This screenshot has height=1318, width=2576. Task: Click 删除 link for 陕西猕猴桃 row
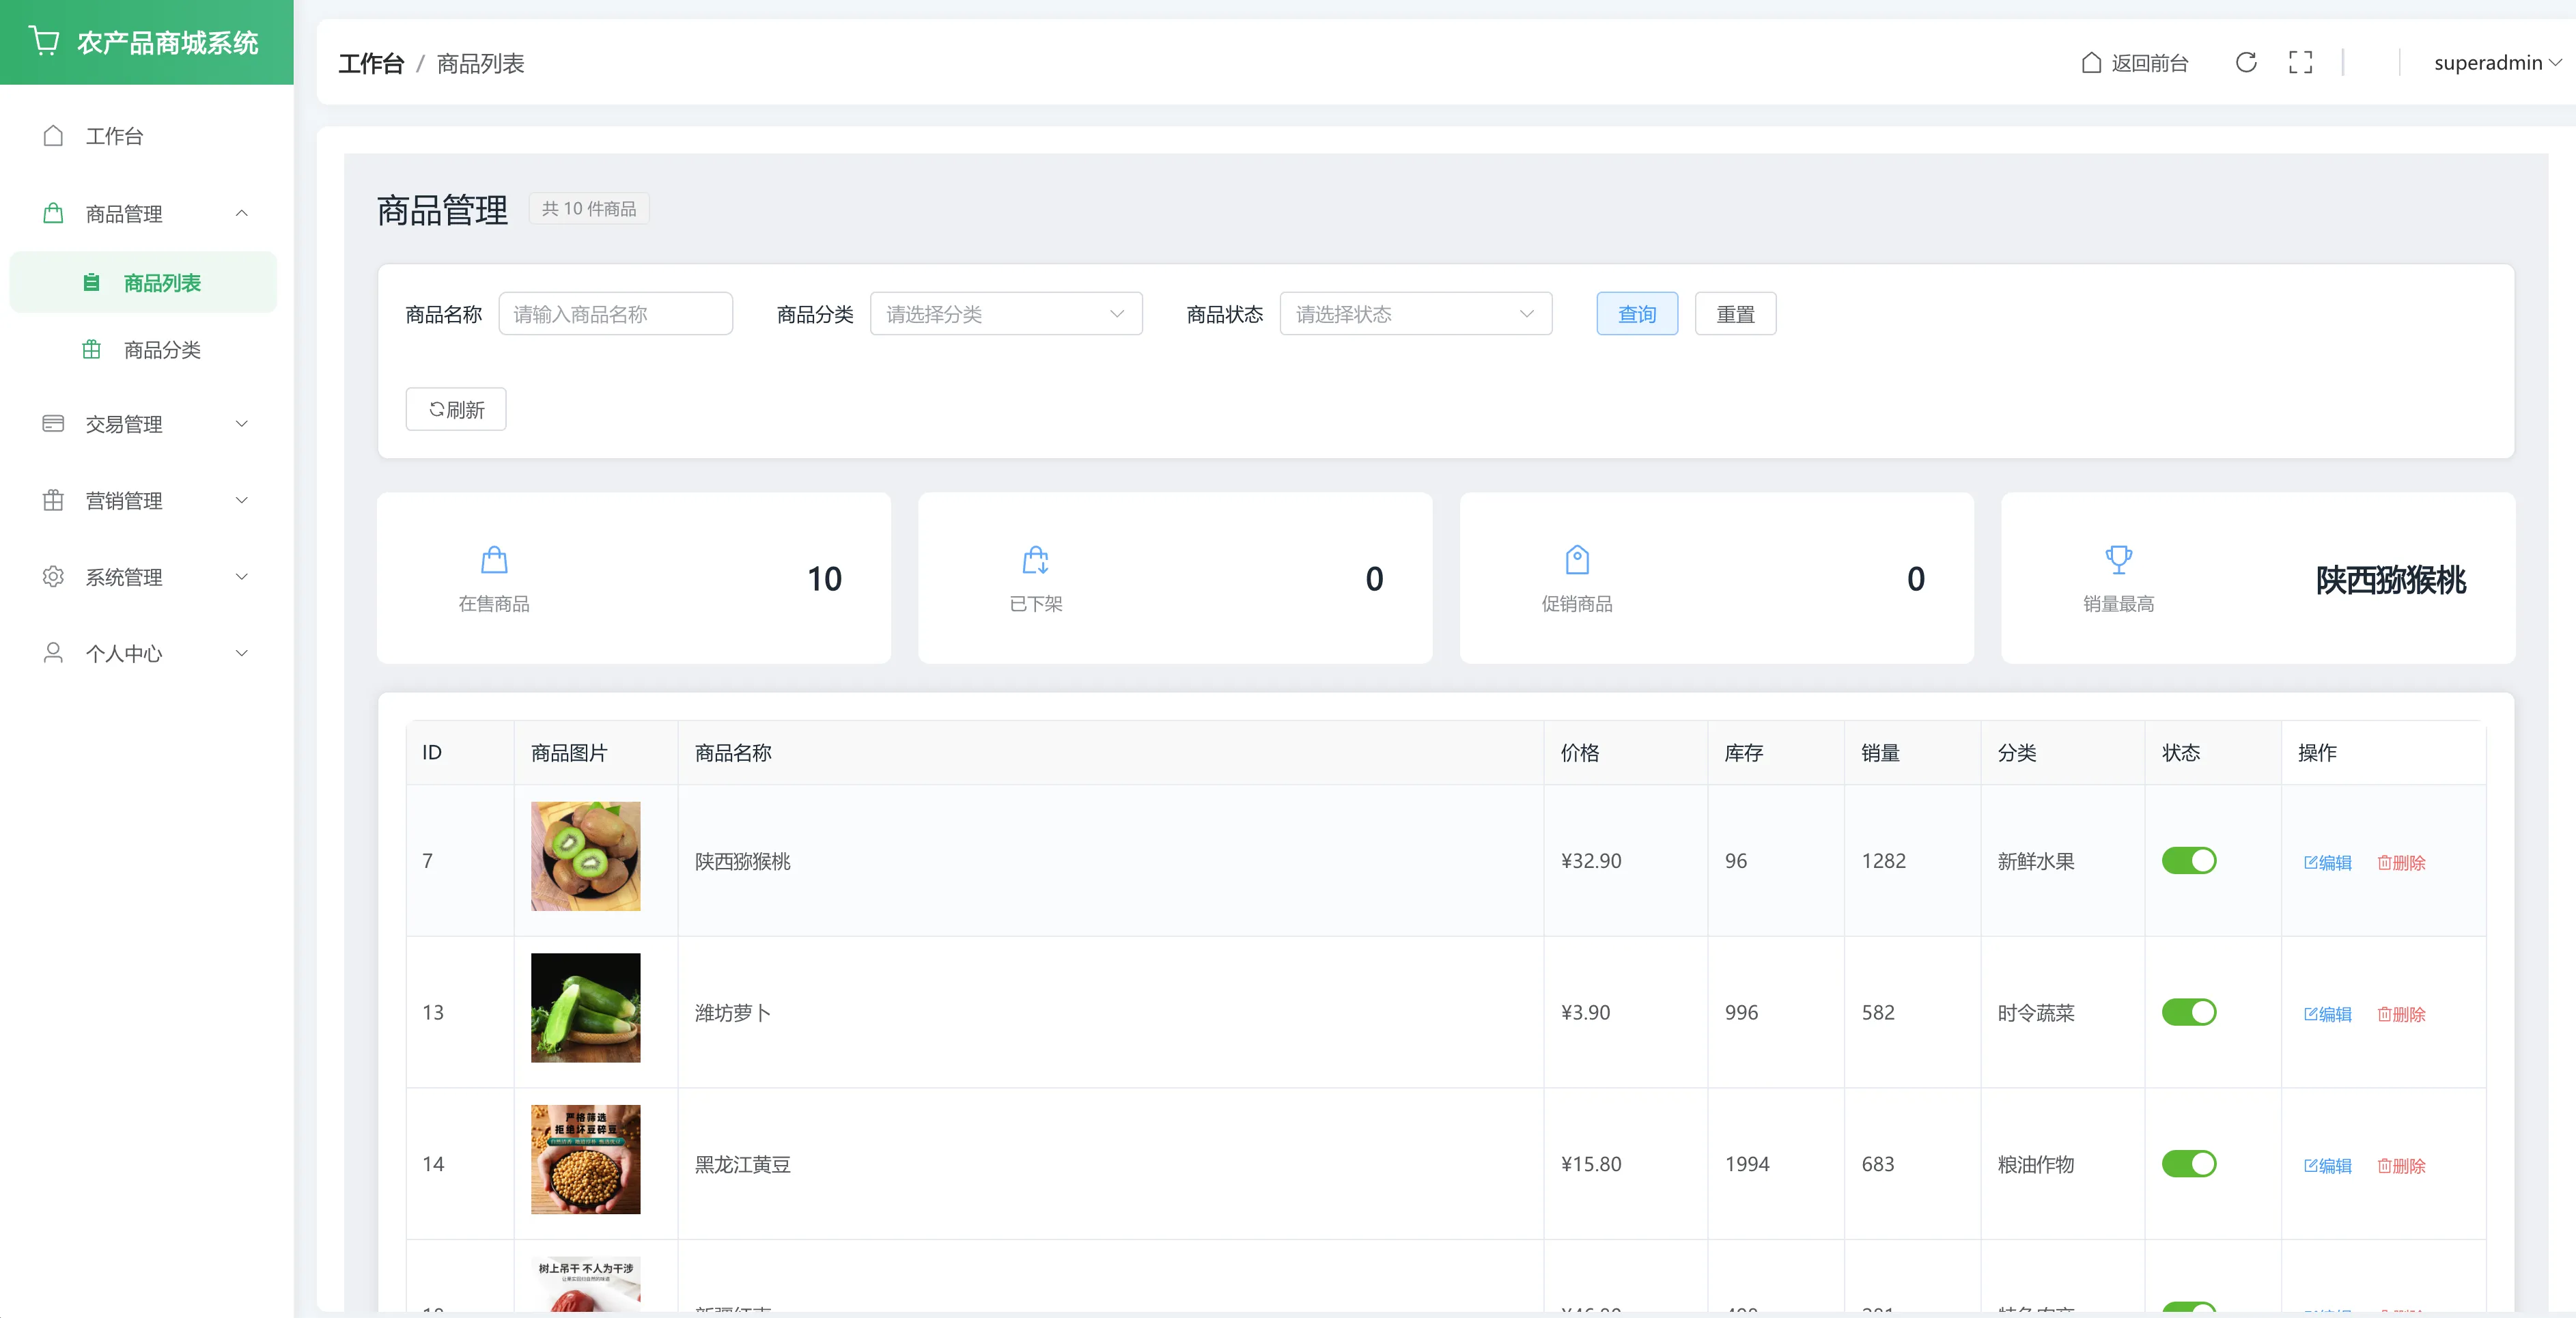tap(2401, 862)
